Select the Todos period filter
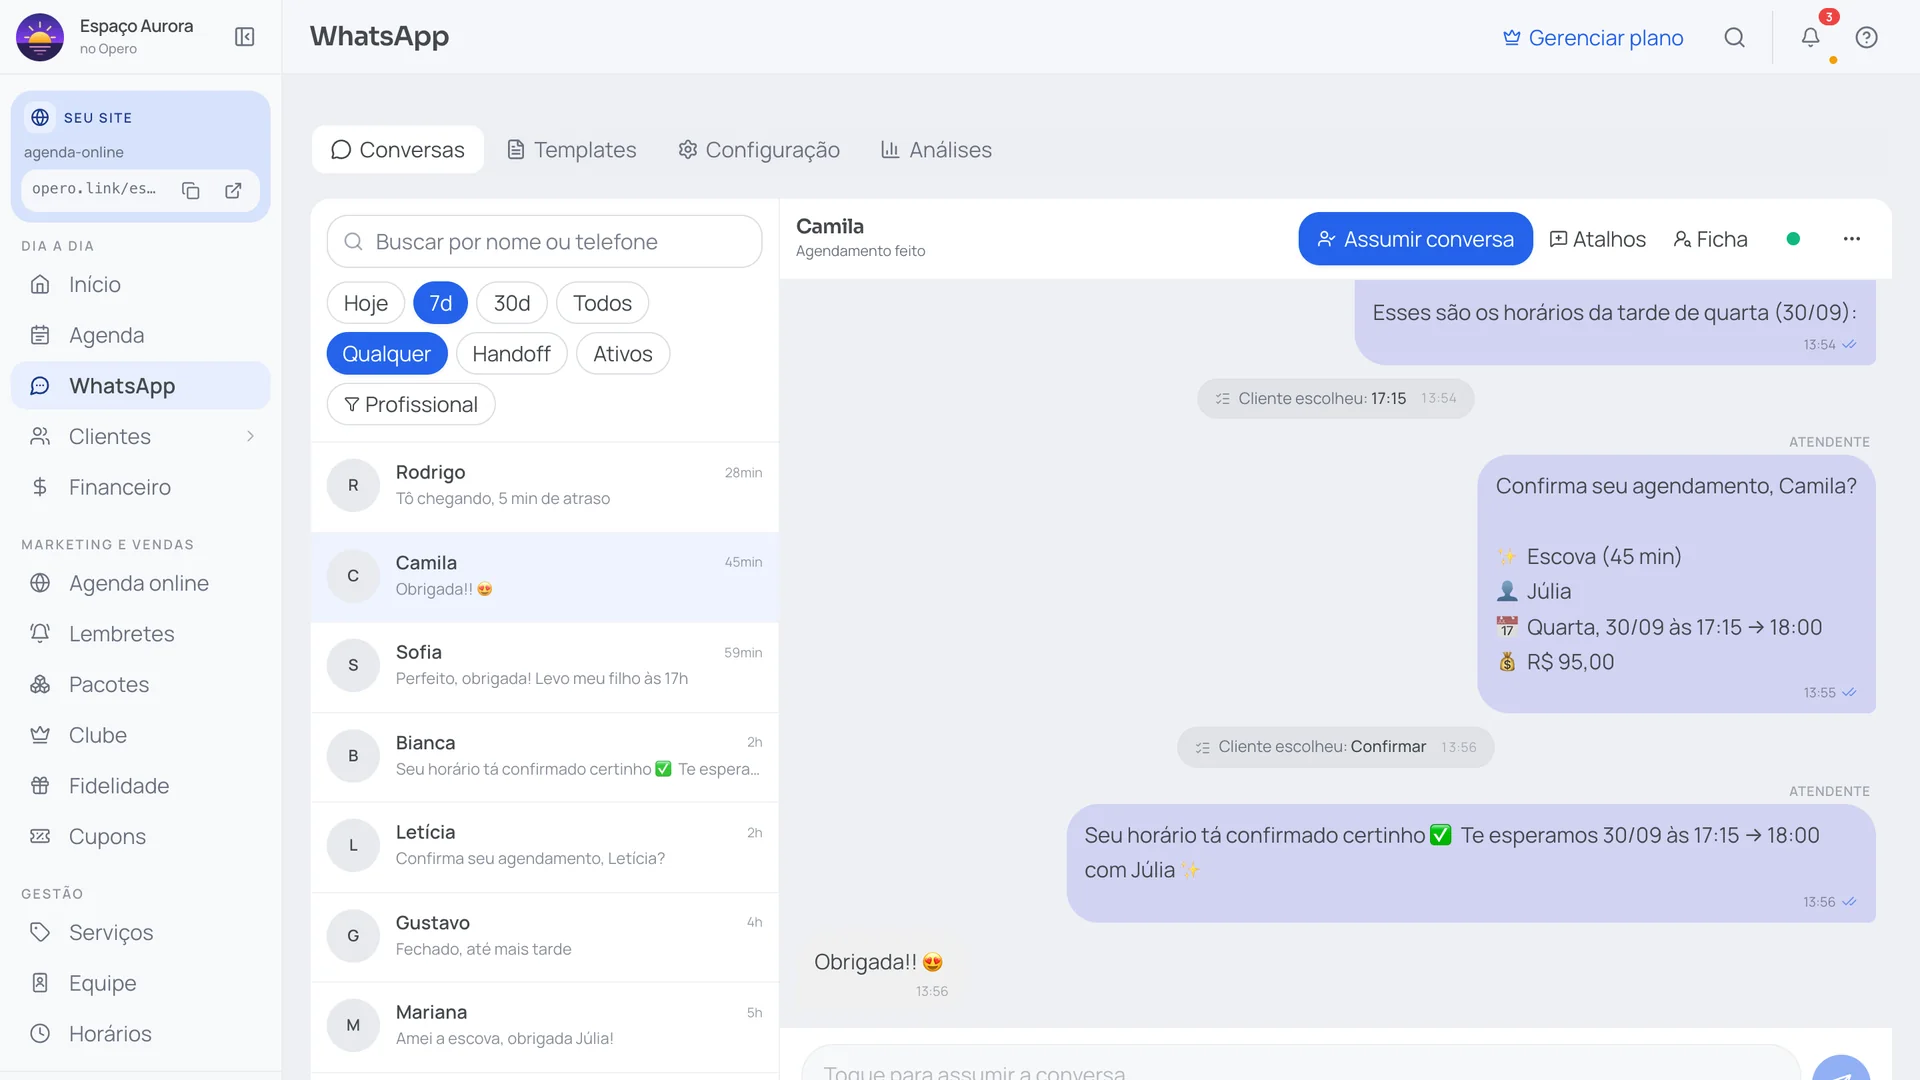Screen dimensions: 1920x1080 pyautogui.click(x=602, y=303)
